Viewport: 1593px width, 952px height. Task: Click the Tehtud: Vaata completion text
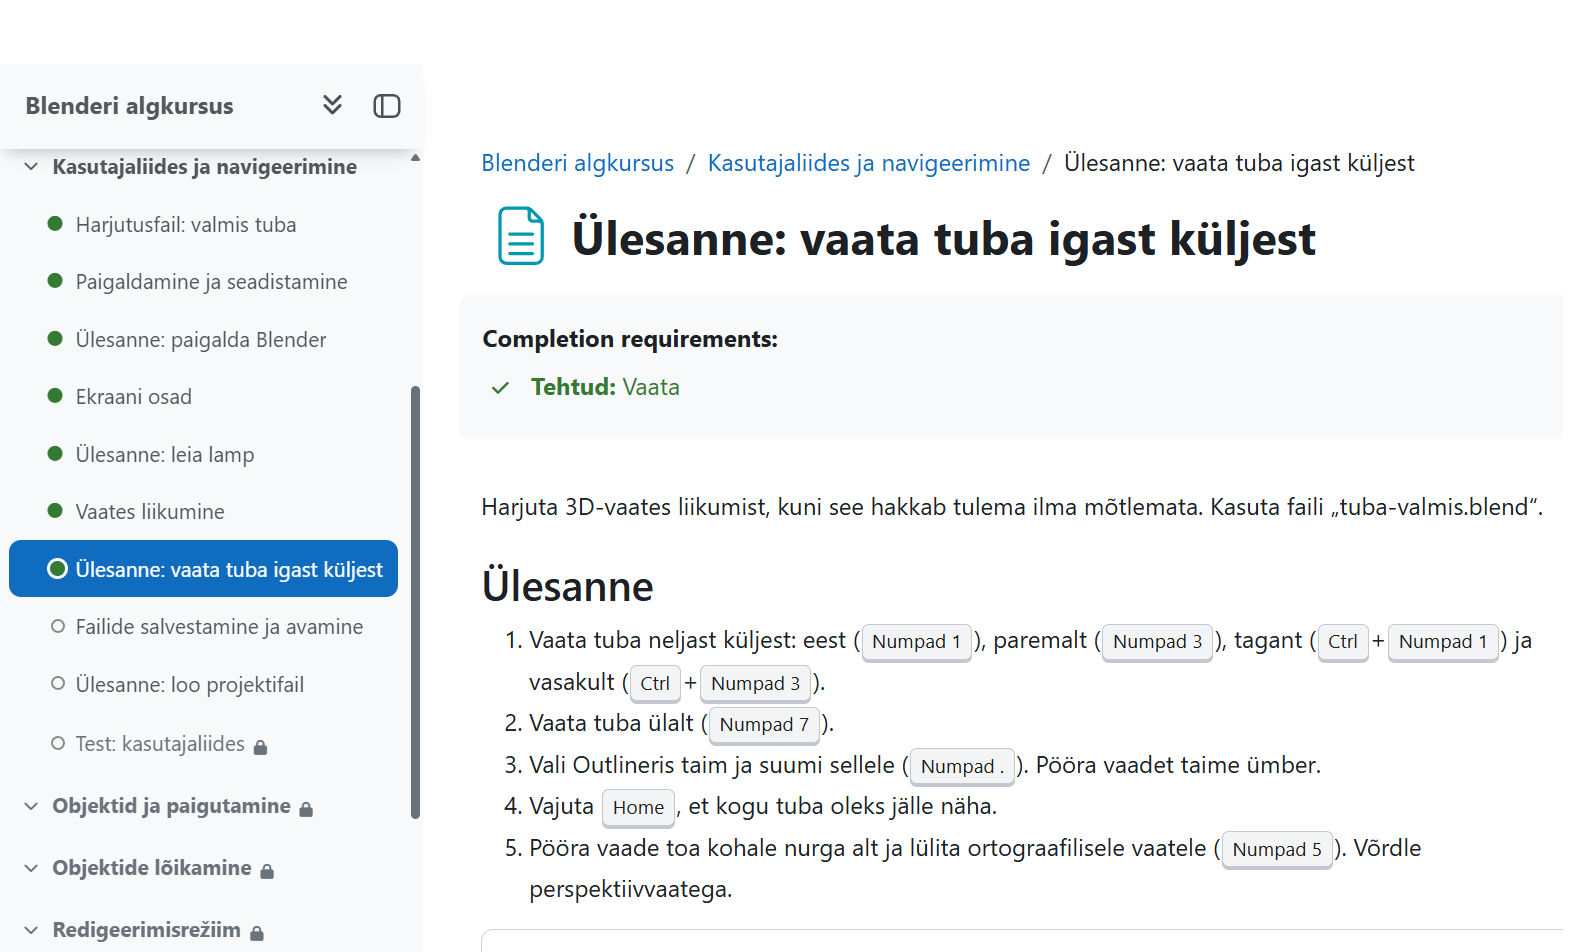pos(605,387)
